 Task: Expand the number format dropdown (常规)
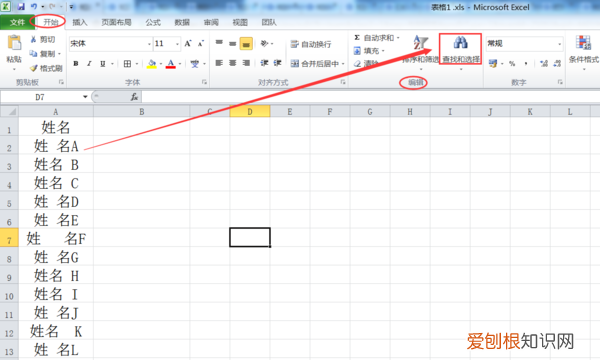pos(559,44)
